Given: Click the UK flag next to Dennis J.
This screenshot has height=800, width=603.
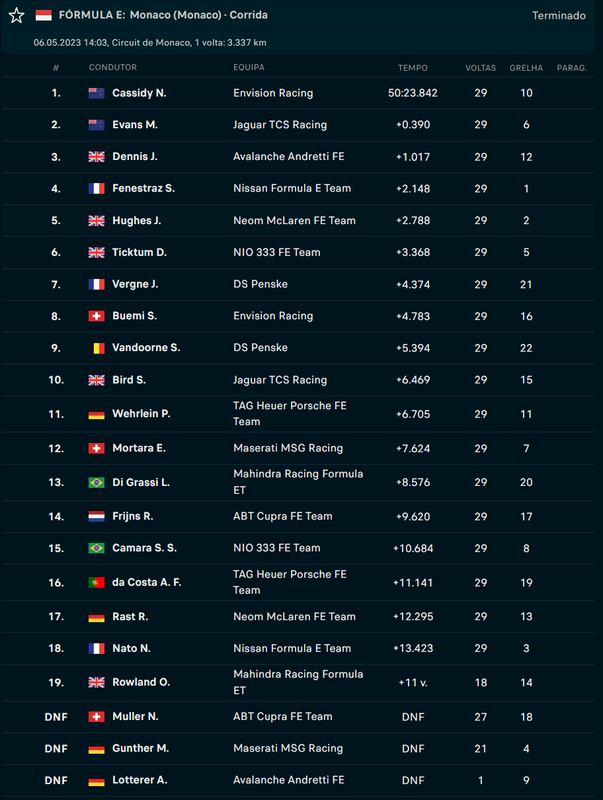Looking at the screenshot, I should (96, 157).
